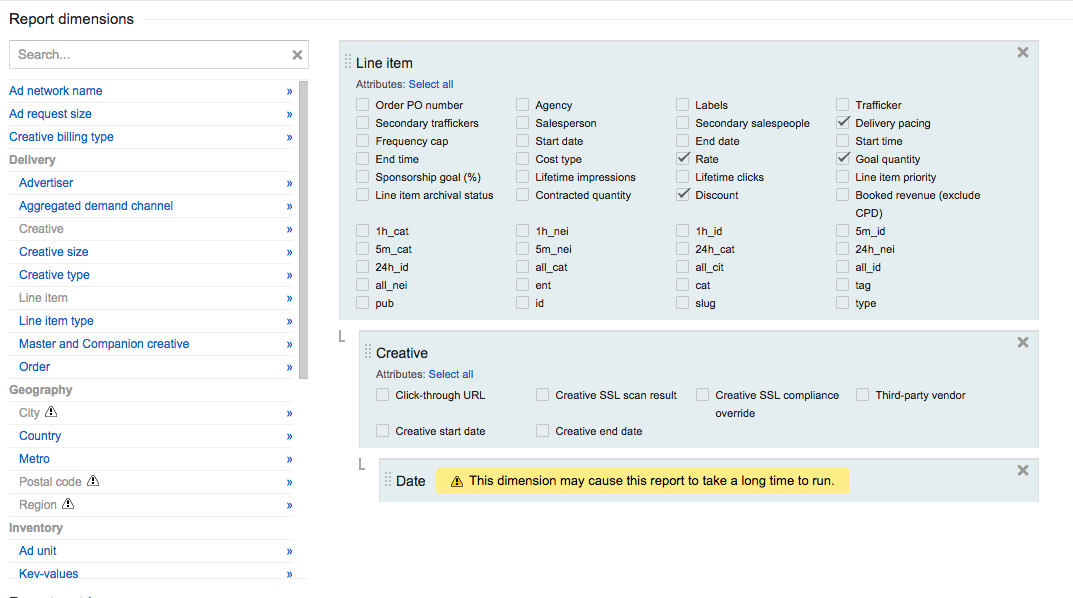Tick the Click-through URL checkbox
The height and width of the screenshot is (598, 1073).
pos(382,395)
